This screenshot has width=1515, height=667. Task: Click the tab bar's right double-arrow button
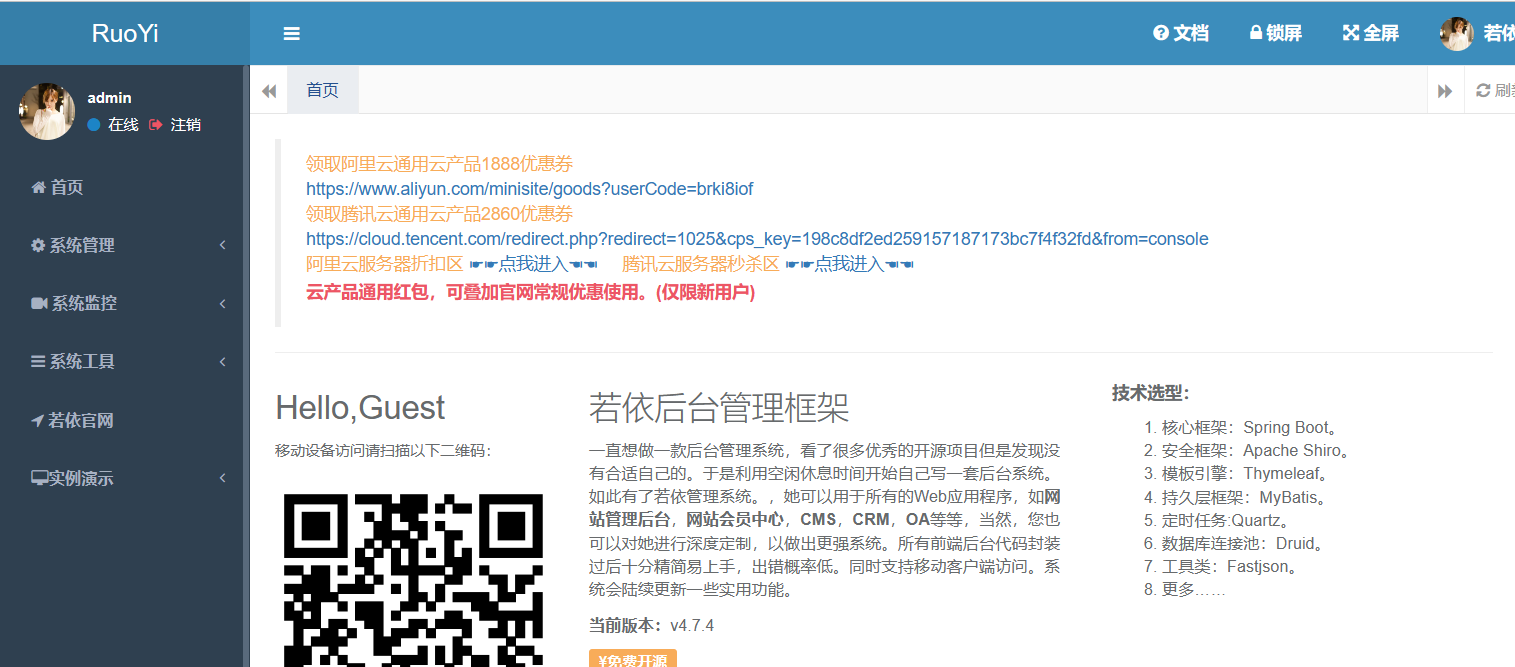coord(1445,91)
